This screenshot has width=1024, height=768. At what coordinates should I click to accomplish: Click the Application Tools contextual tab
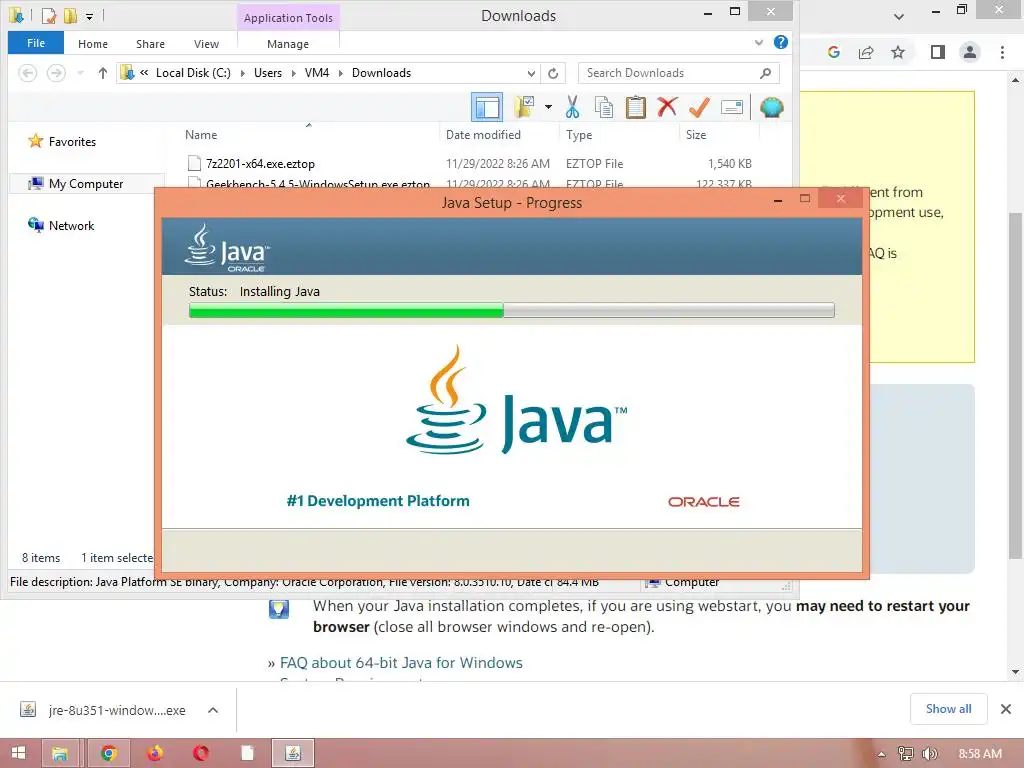click(x=288, y=18)
